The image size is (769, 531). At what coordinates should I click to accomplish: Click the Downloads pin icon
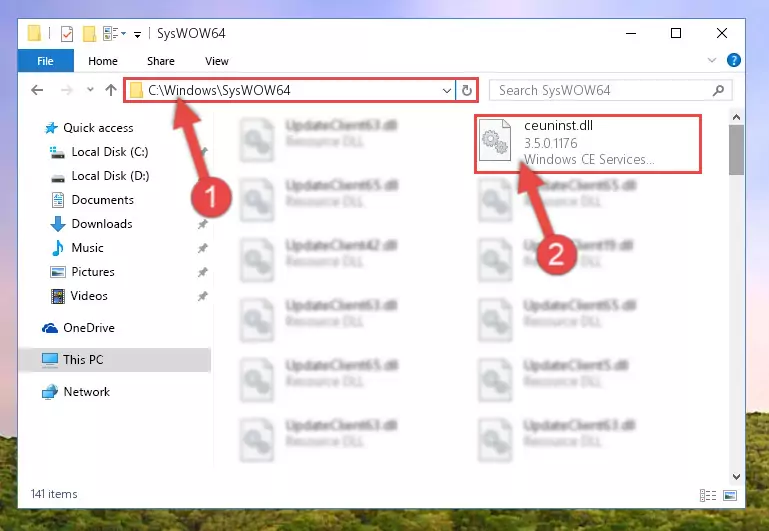tap(202, 224)
